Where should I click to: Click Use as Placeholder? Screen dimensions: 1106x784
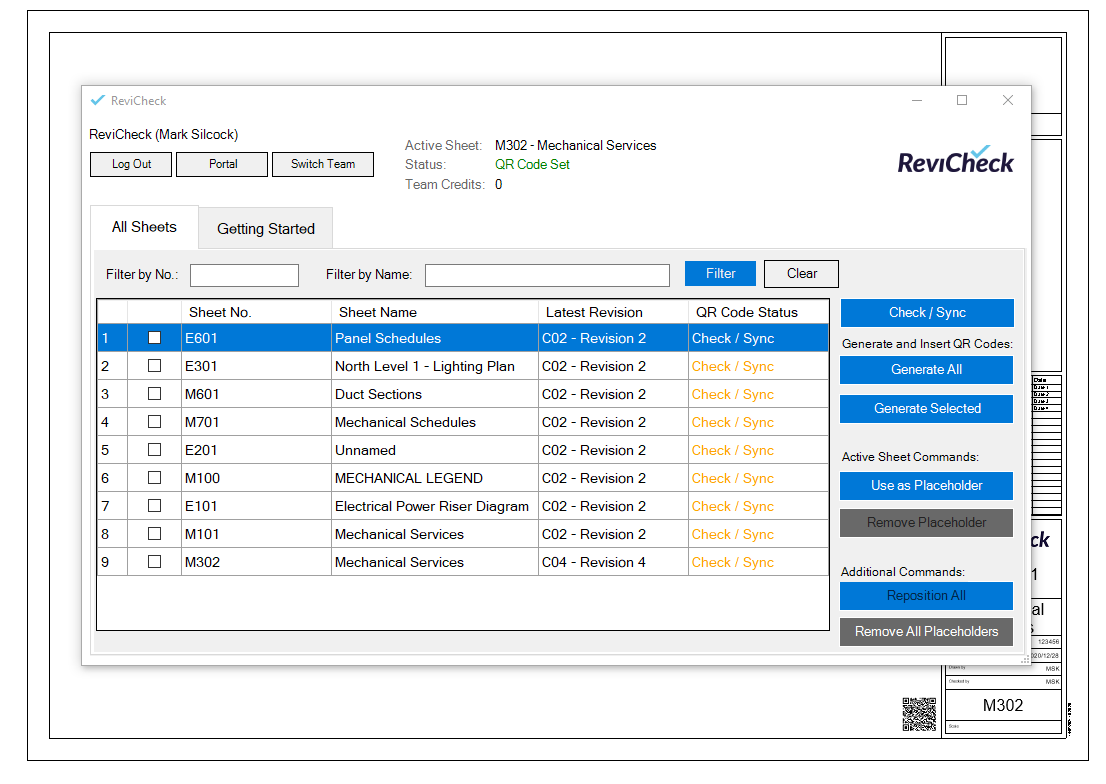(x=926, y=486)
